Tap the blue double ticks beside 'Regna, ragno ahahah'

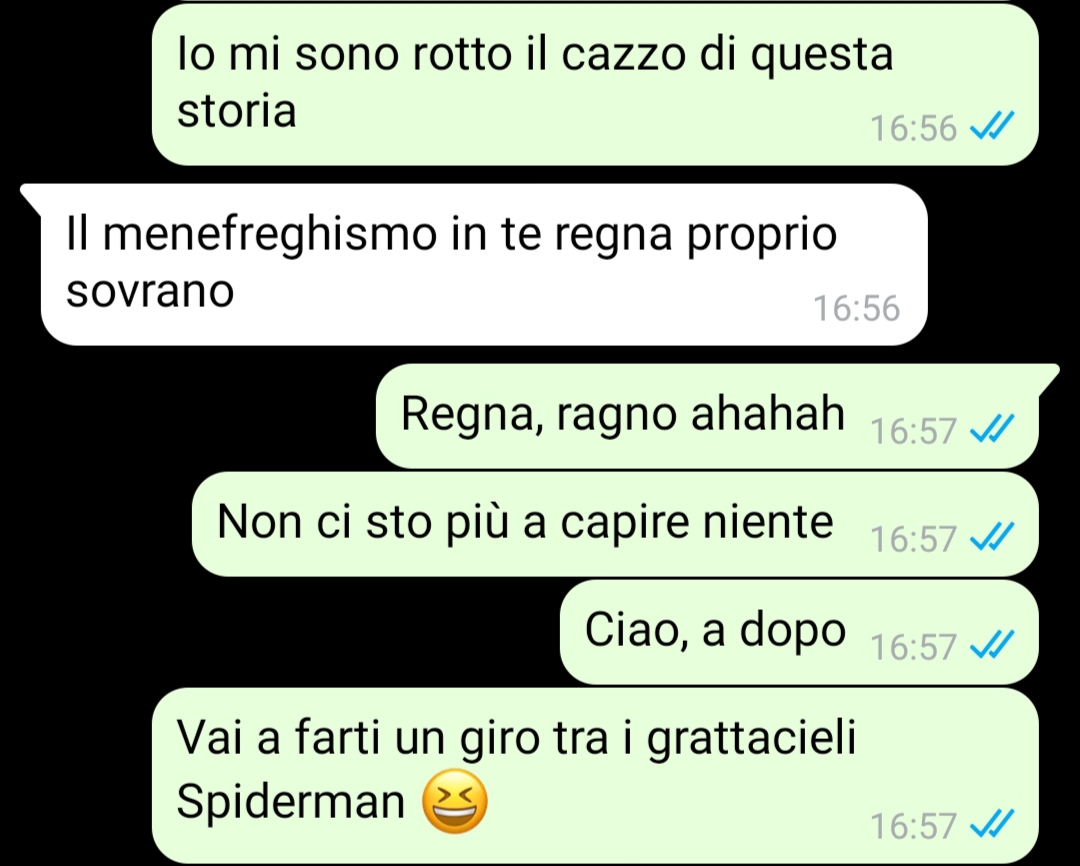(992, 429)
